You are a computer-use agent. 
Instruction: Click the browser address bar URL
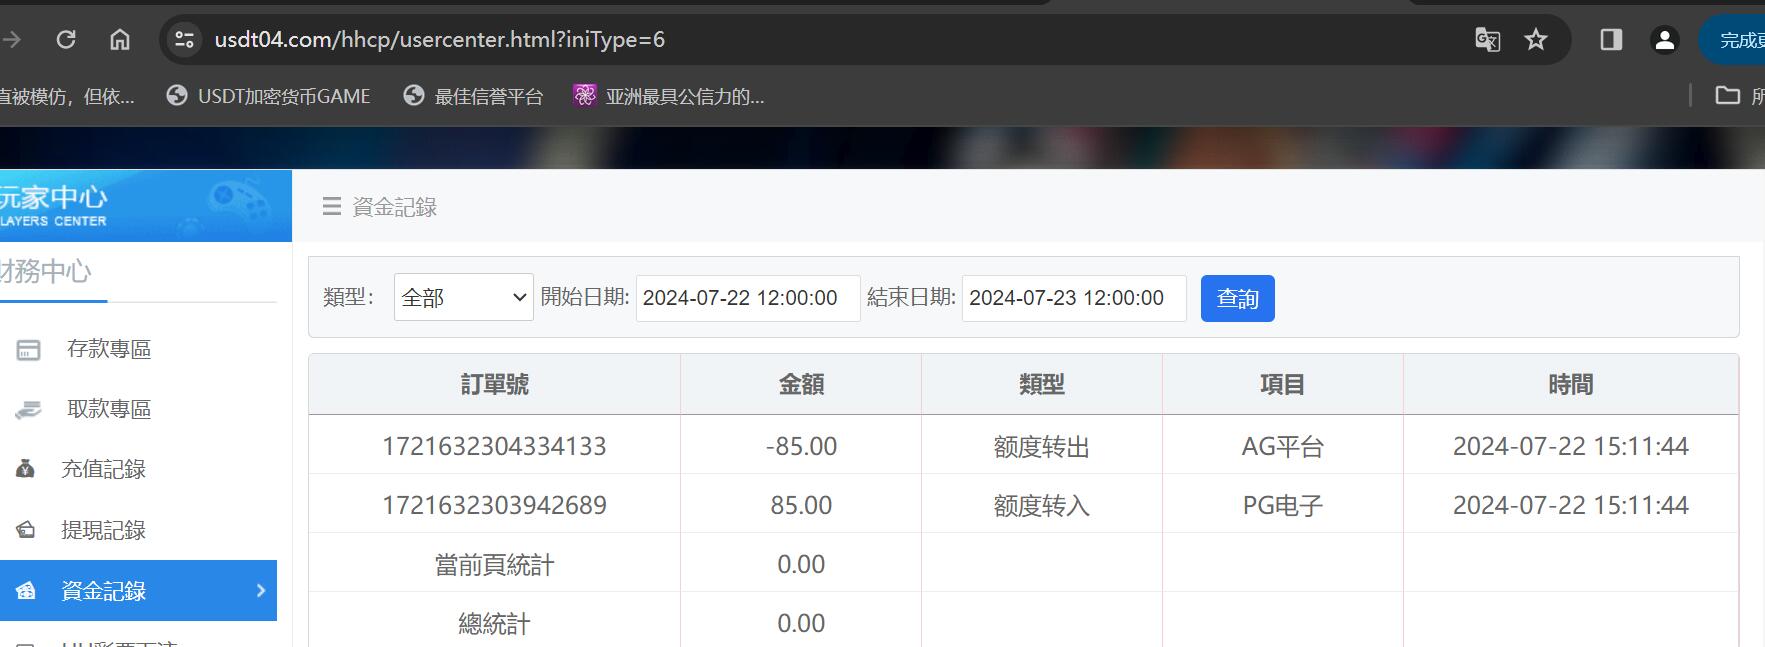tap(440, 39)
